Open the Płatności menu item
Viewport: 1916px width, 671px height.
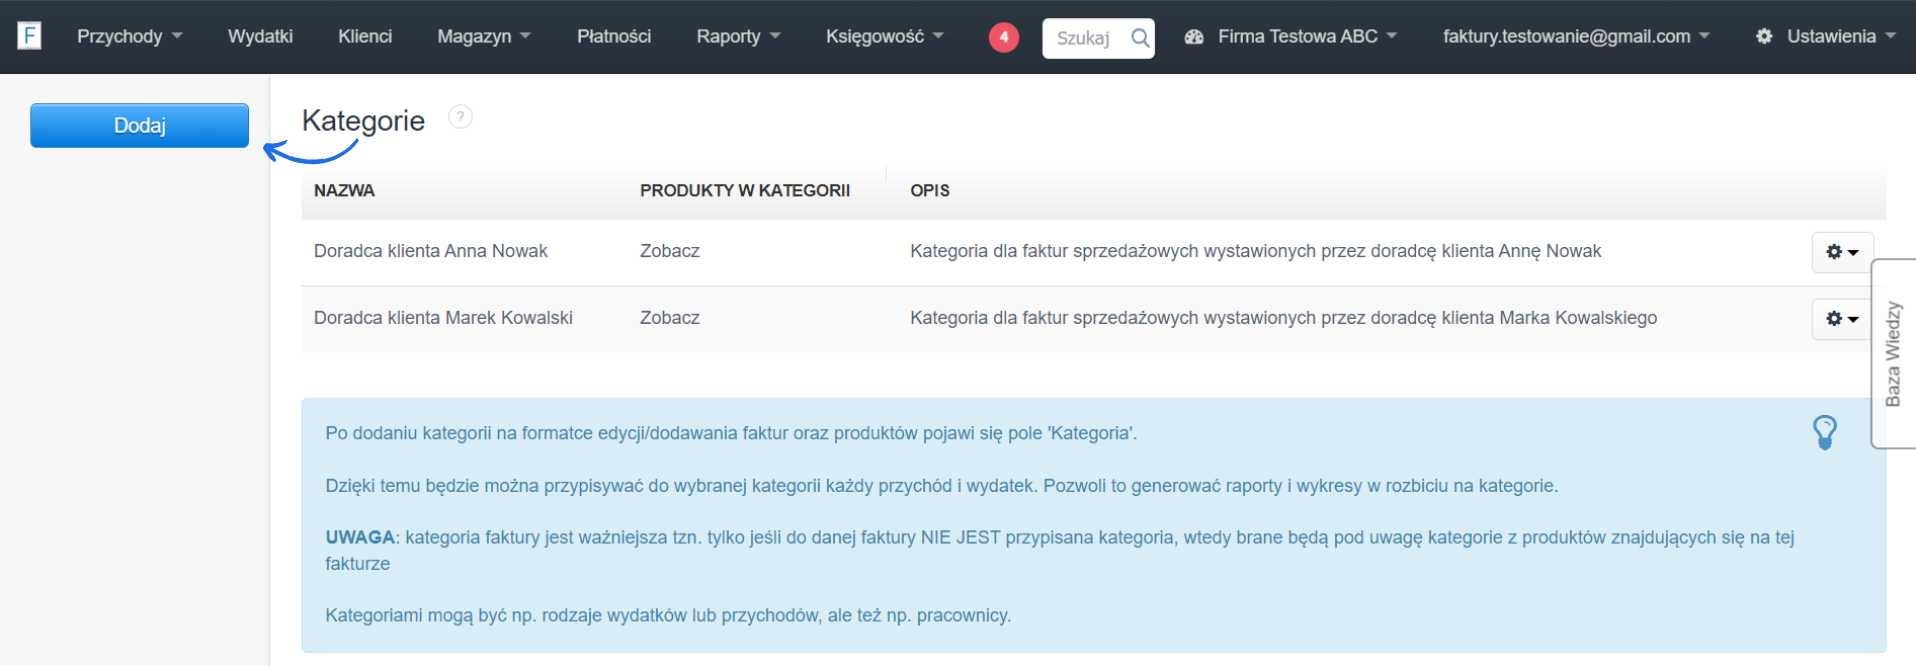[x=614, y=36]
